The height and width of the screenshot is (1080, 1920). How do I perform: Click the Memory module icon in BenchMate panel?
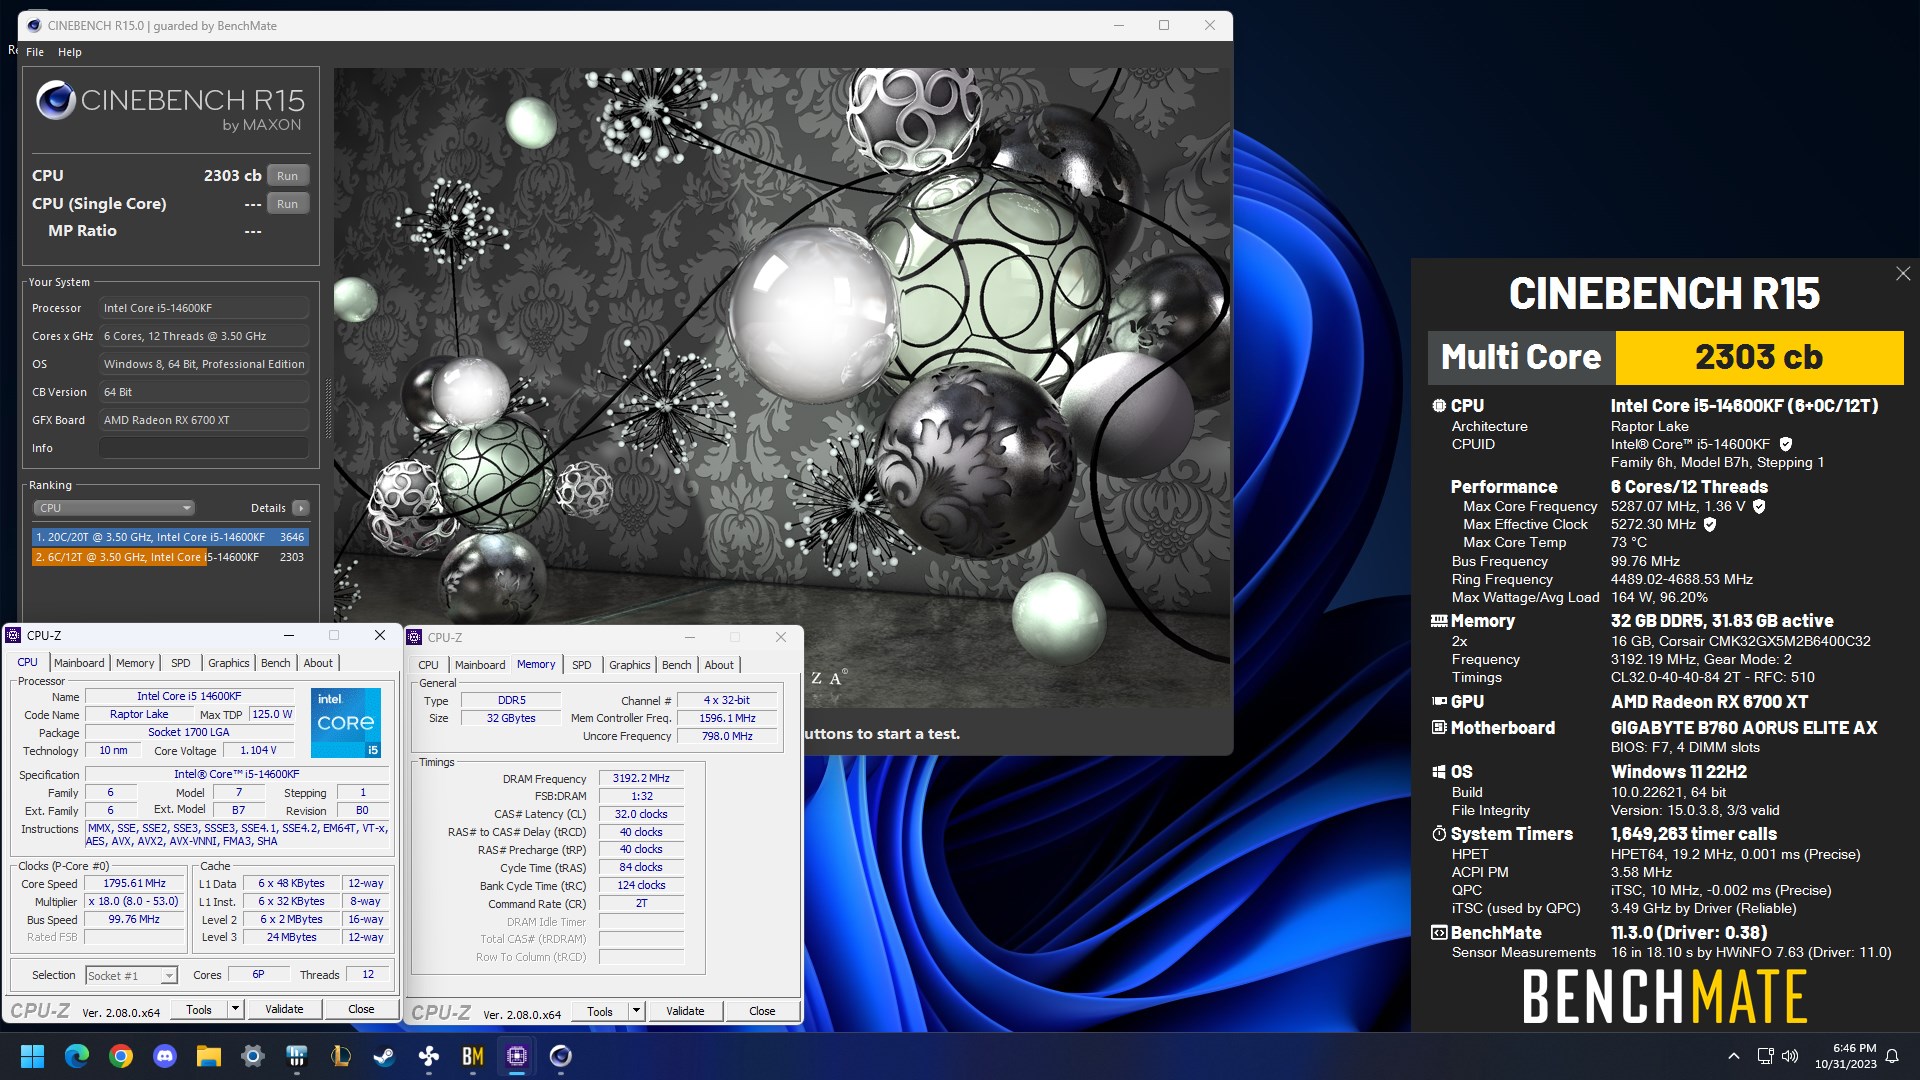pyautogui.click(x=1439, y=621)
